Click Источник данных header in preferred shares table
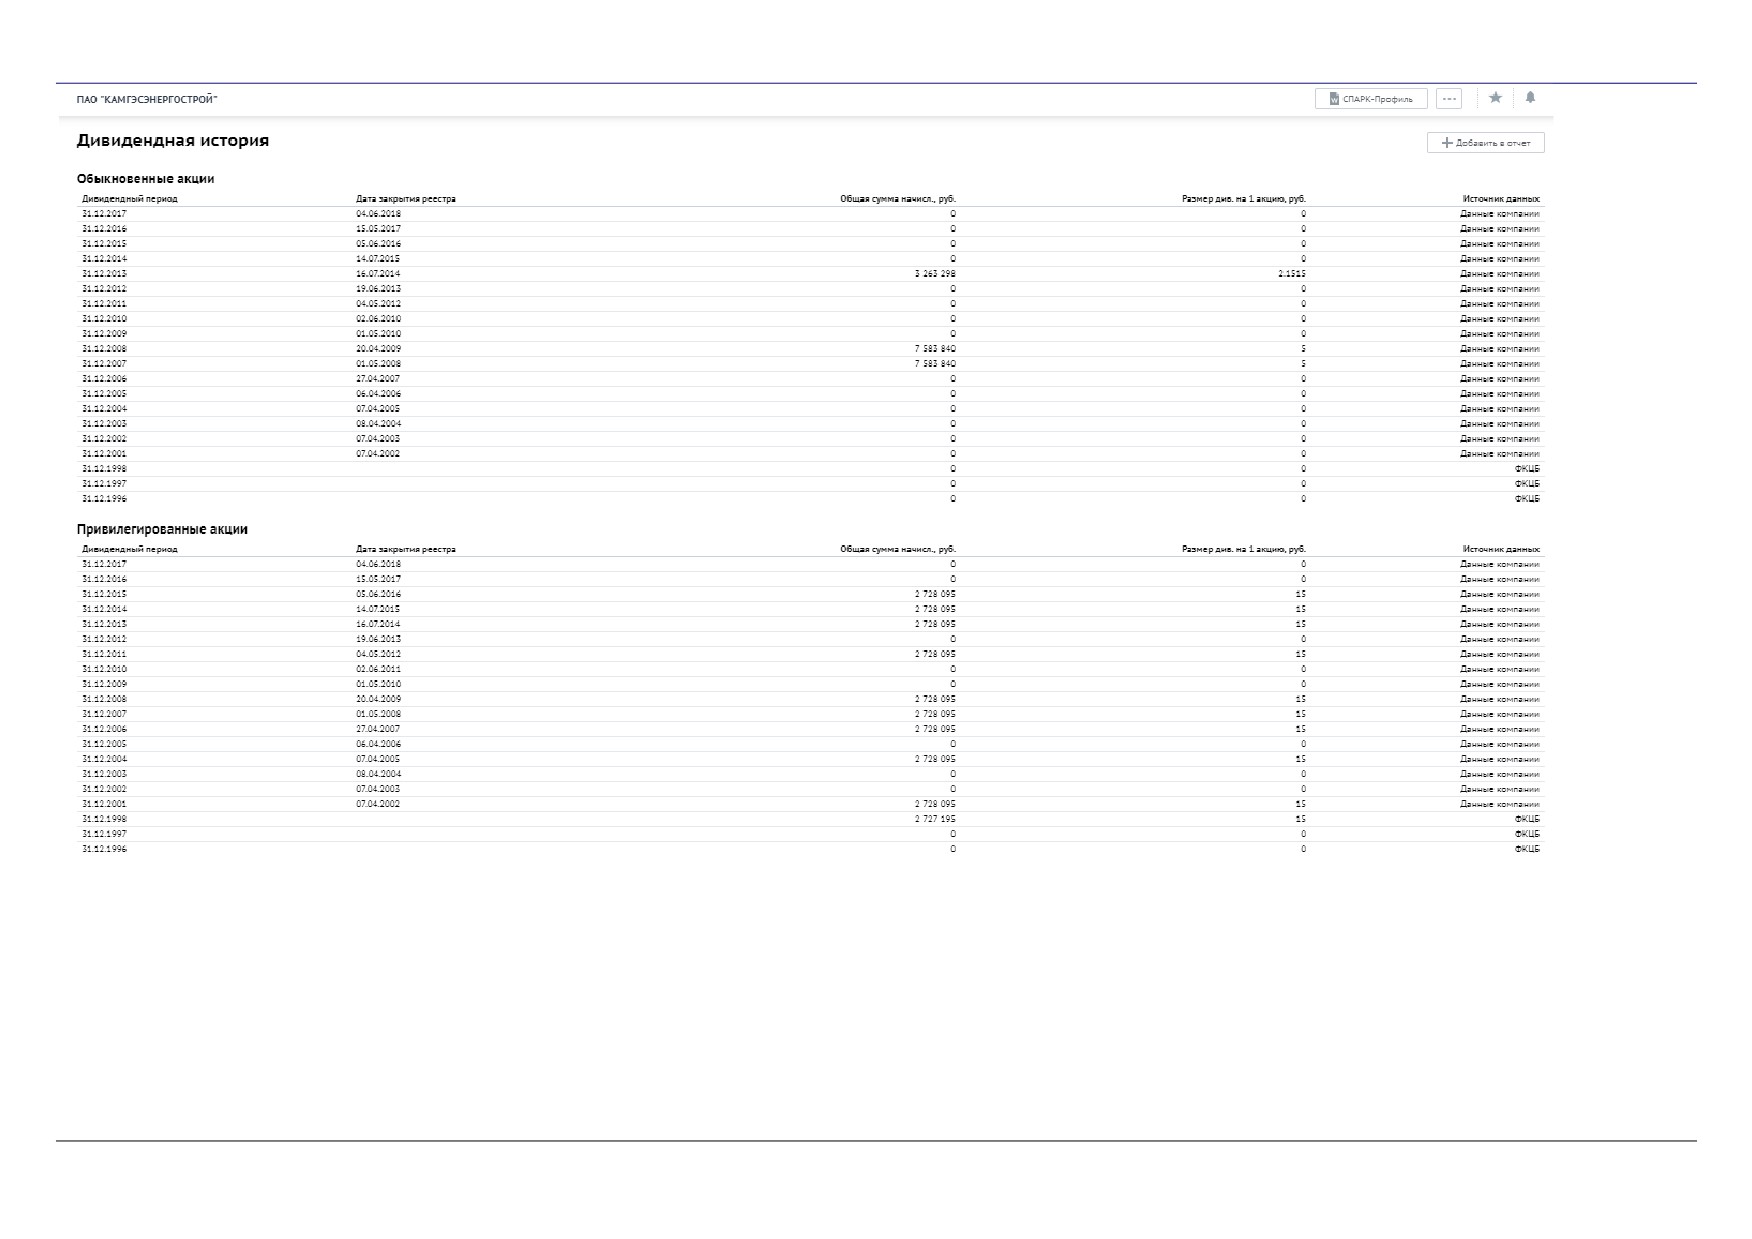1752x1239 pixels. 1501,549
